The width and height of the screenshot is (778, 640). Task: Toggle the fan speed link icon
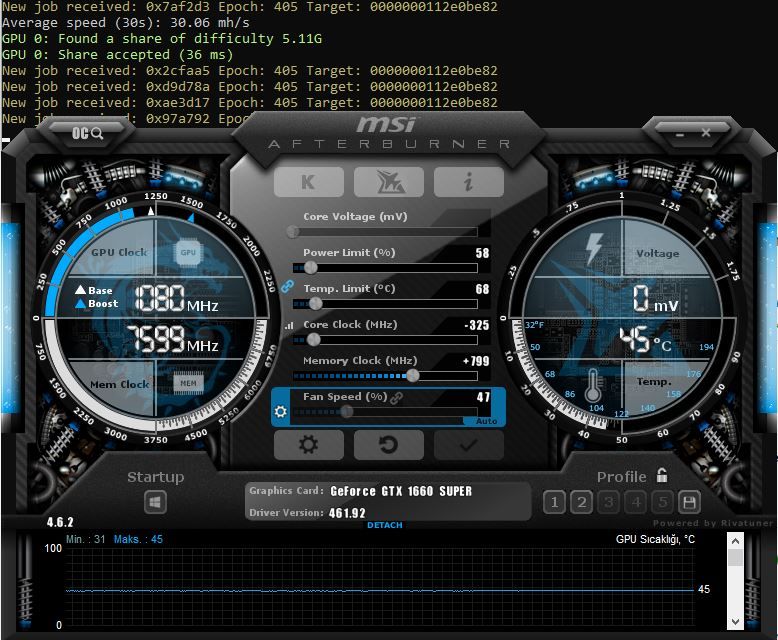pos(396,397)
